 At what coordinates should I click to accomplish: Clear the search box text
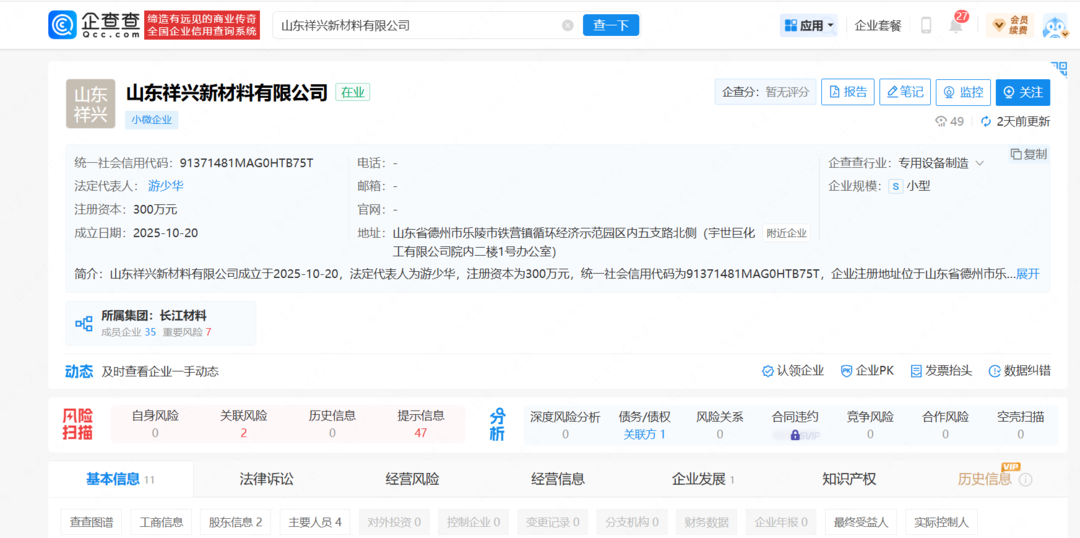(568, 25)
